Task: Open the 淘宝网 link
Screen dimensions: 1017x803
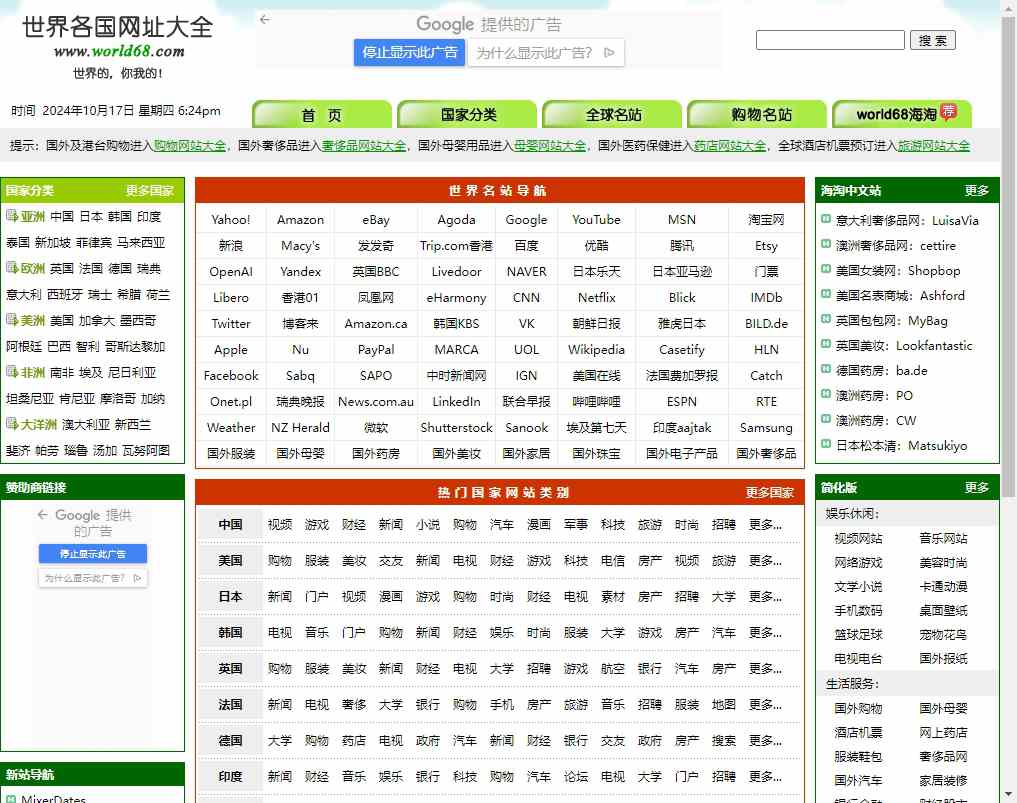Action: click(x=765, y=220)
